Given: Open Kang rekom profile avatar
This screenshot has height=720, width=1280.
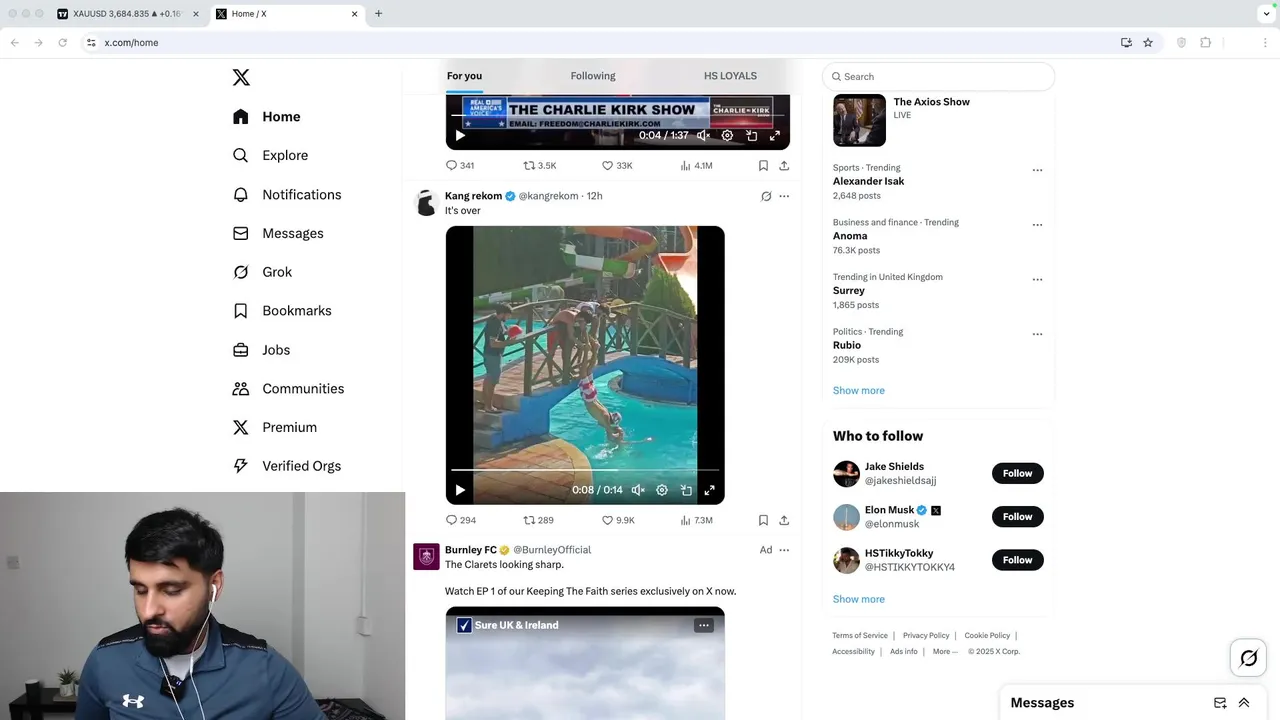Looking at the screenshot, I should tap(427, 202).
